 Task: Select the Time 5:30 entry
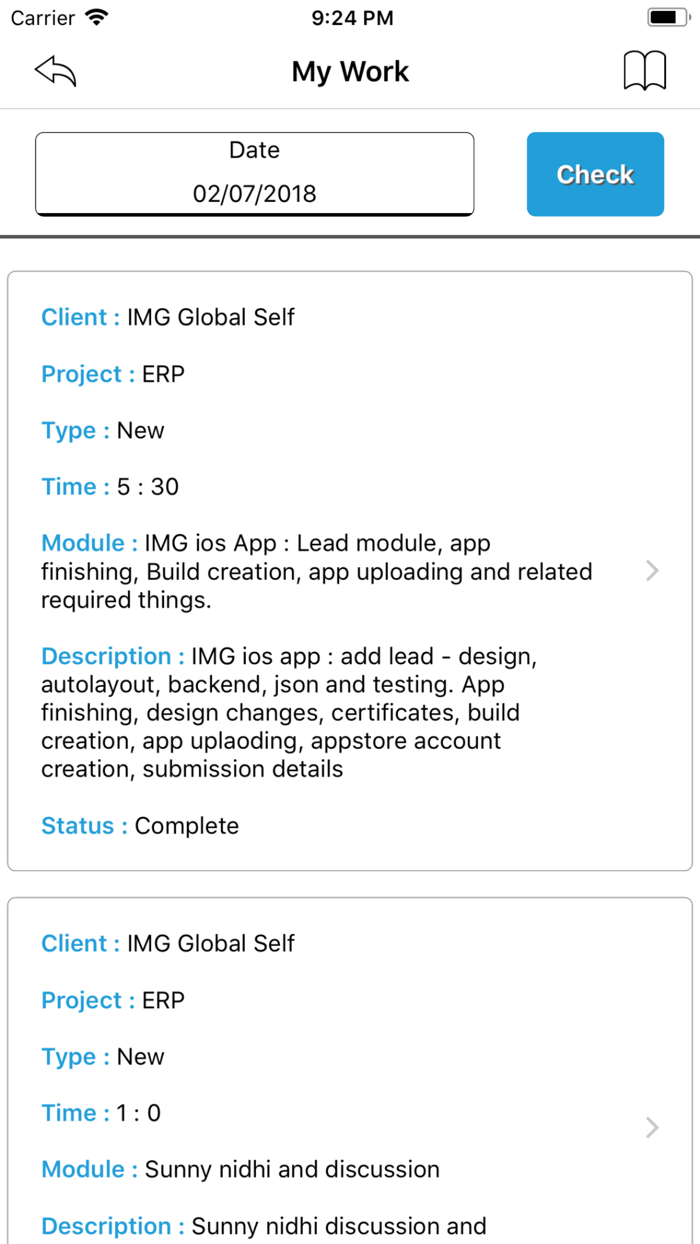pos(109,487)
